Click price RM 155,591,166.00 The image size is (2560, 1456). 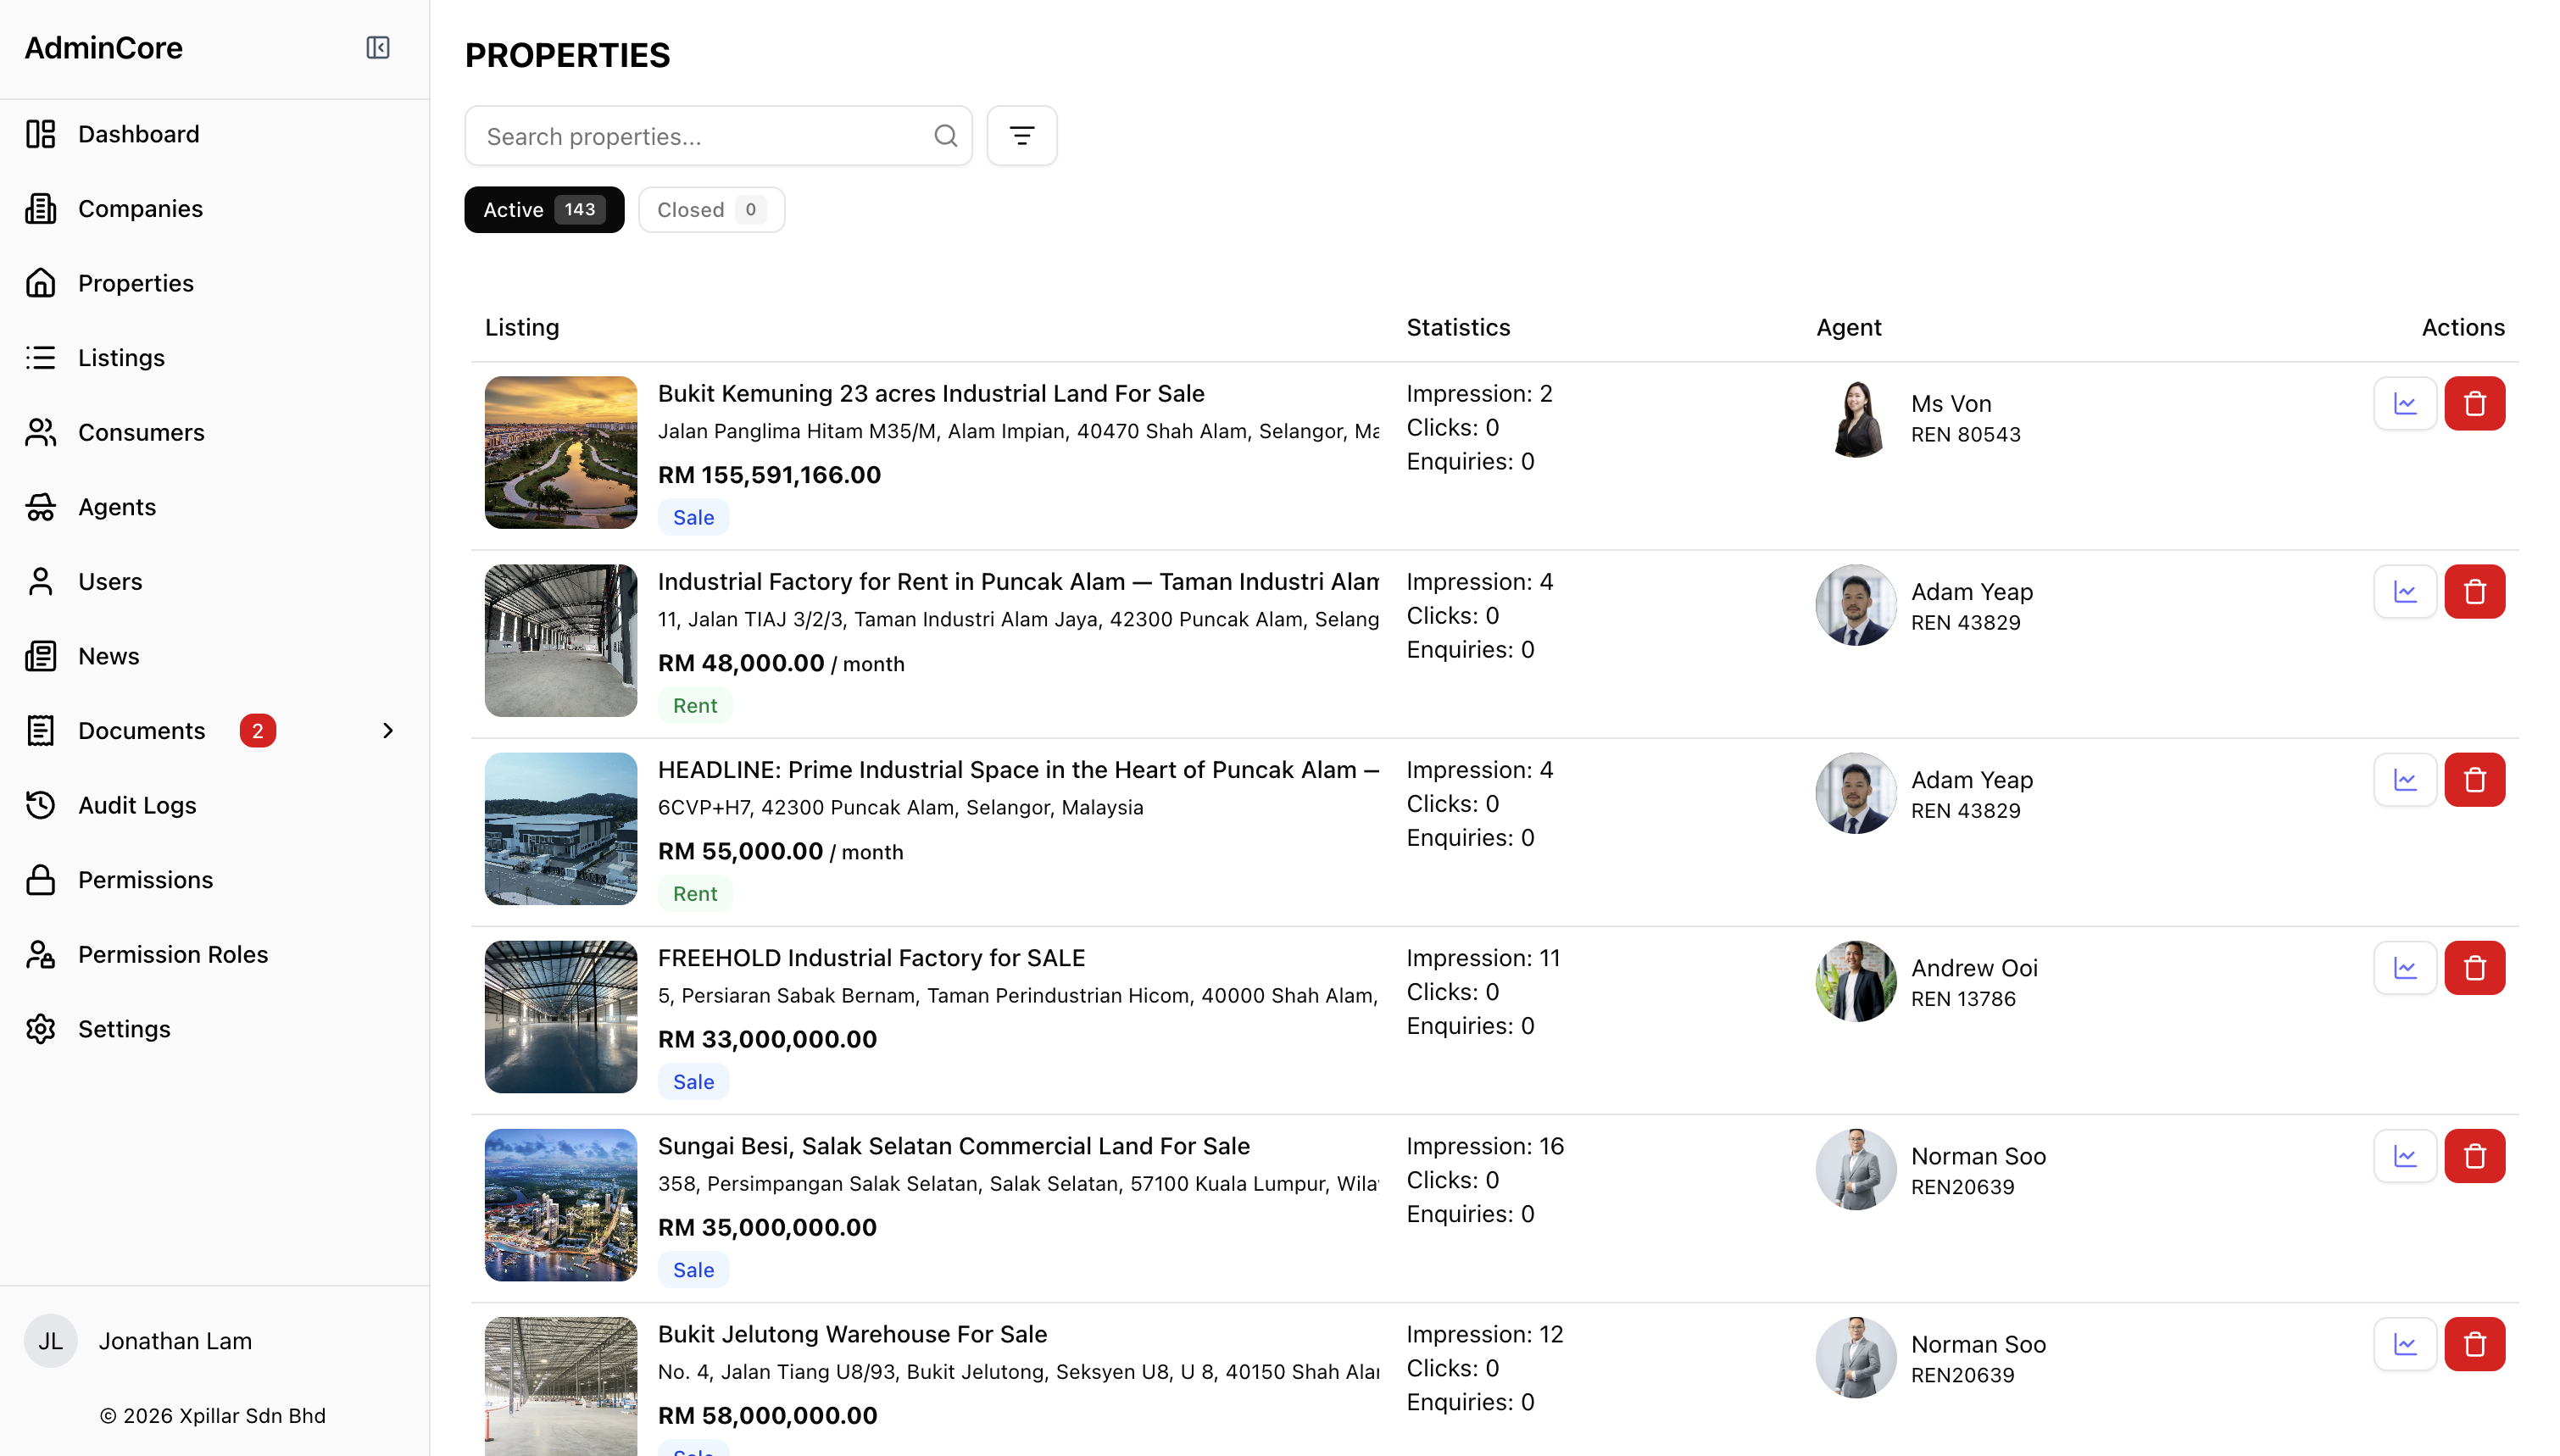[769, 474]
